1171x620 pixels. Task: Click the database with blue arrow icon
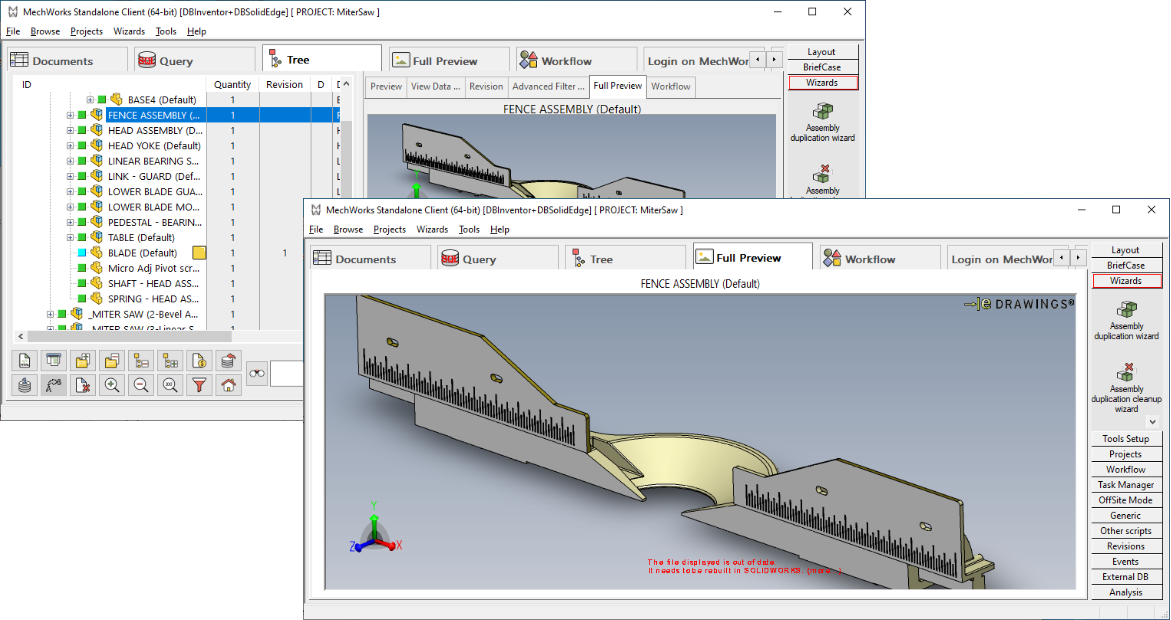(x=25, y=385)
